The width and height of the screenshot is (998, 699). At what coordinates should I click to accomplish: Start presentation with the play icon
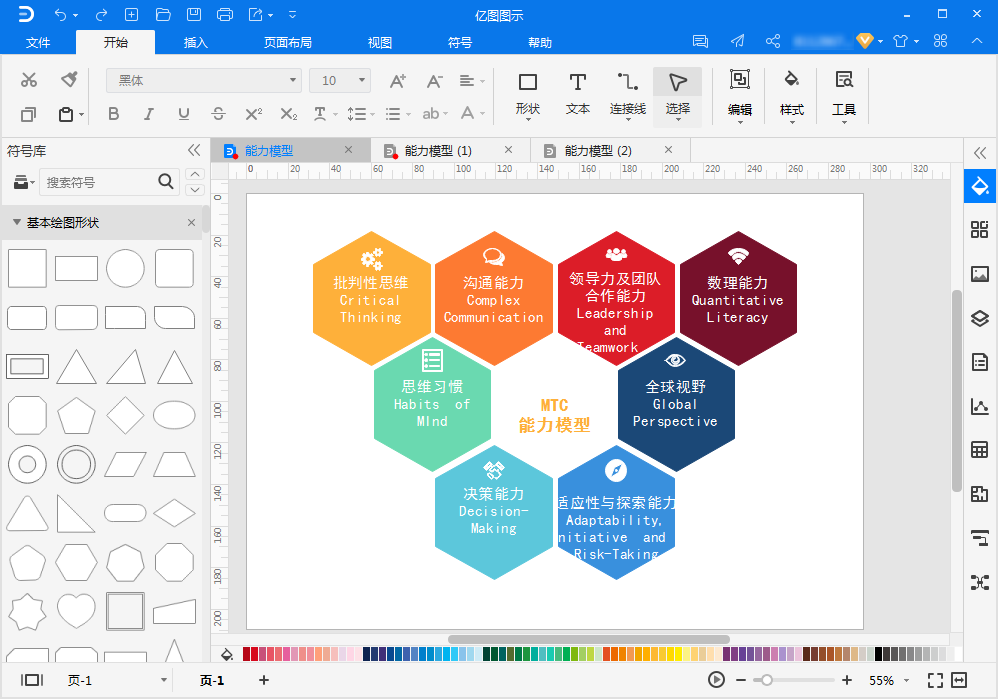[716, 680]
